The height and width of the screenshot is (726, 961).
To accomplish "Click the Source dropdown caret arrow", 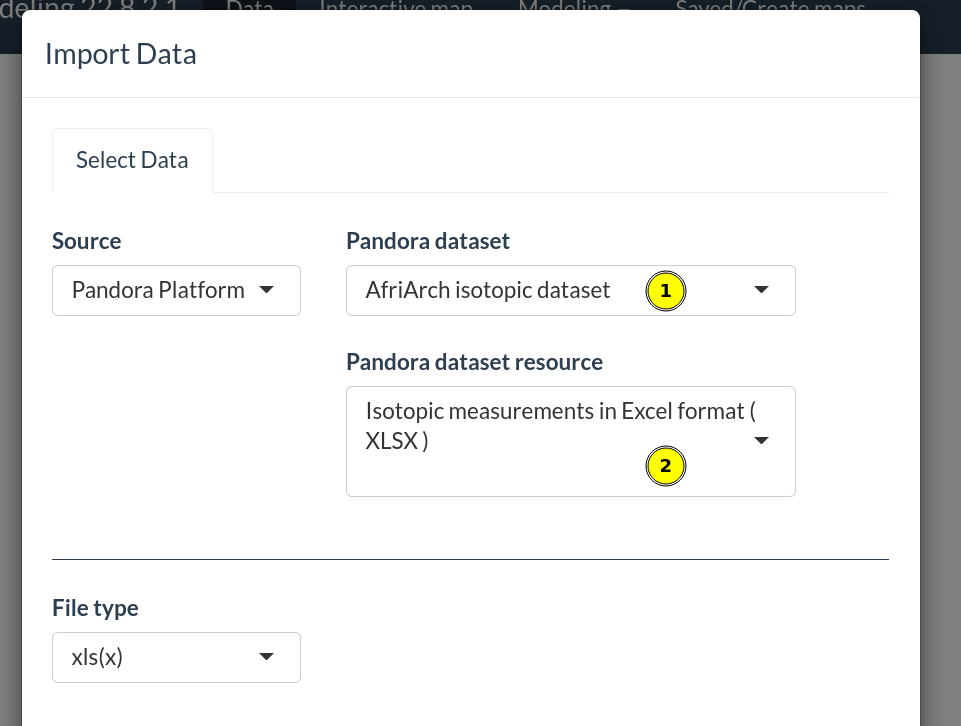I will [x=266, y=289].
